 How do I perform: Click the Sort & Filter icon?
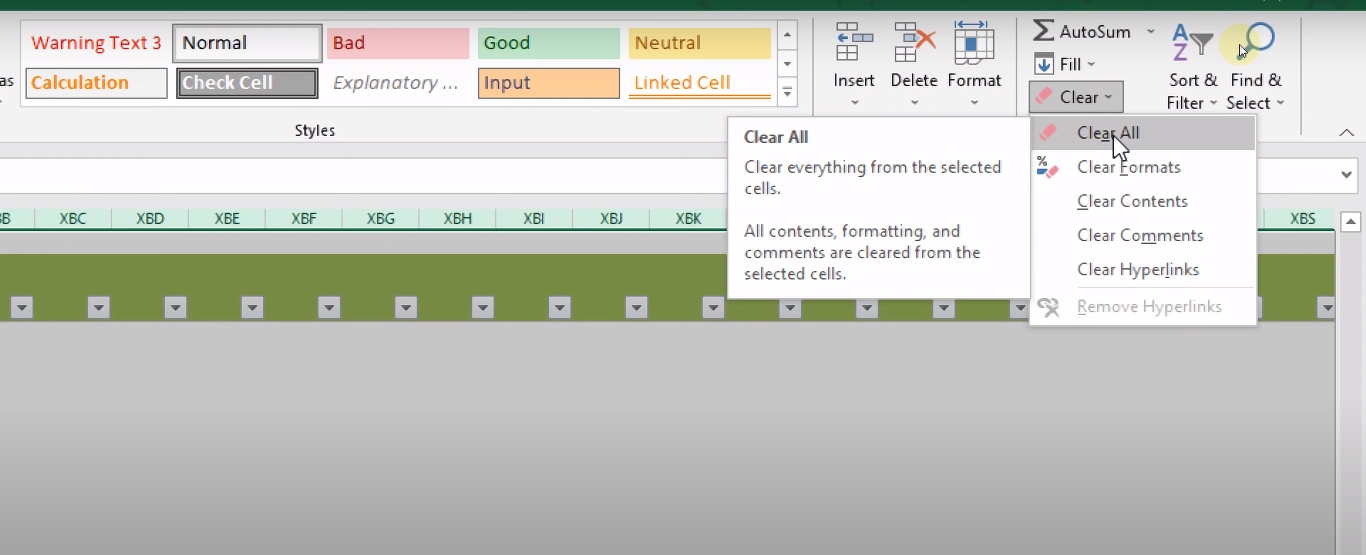click(x=1192, y=43)
